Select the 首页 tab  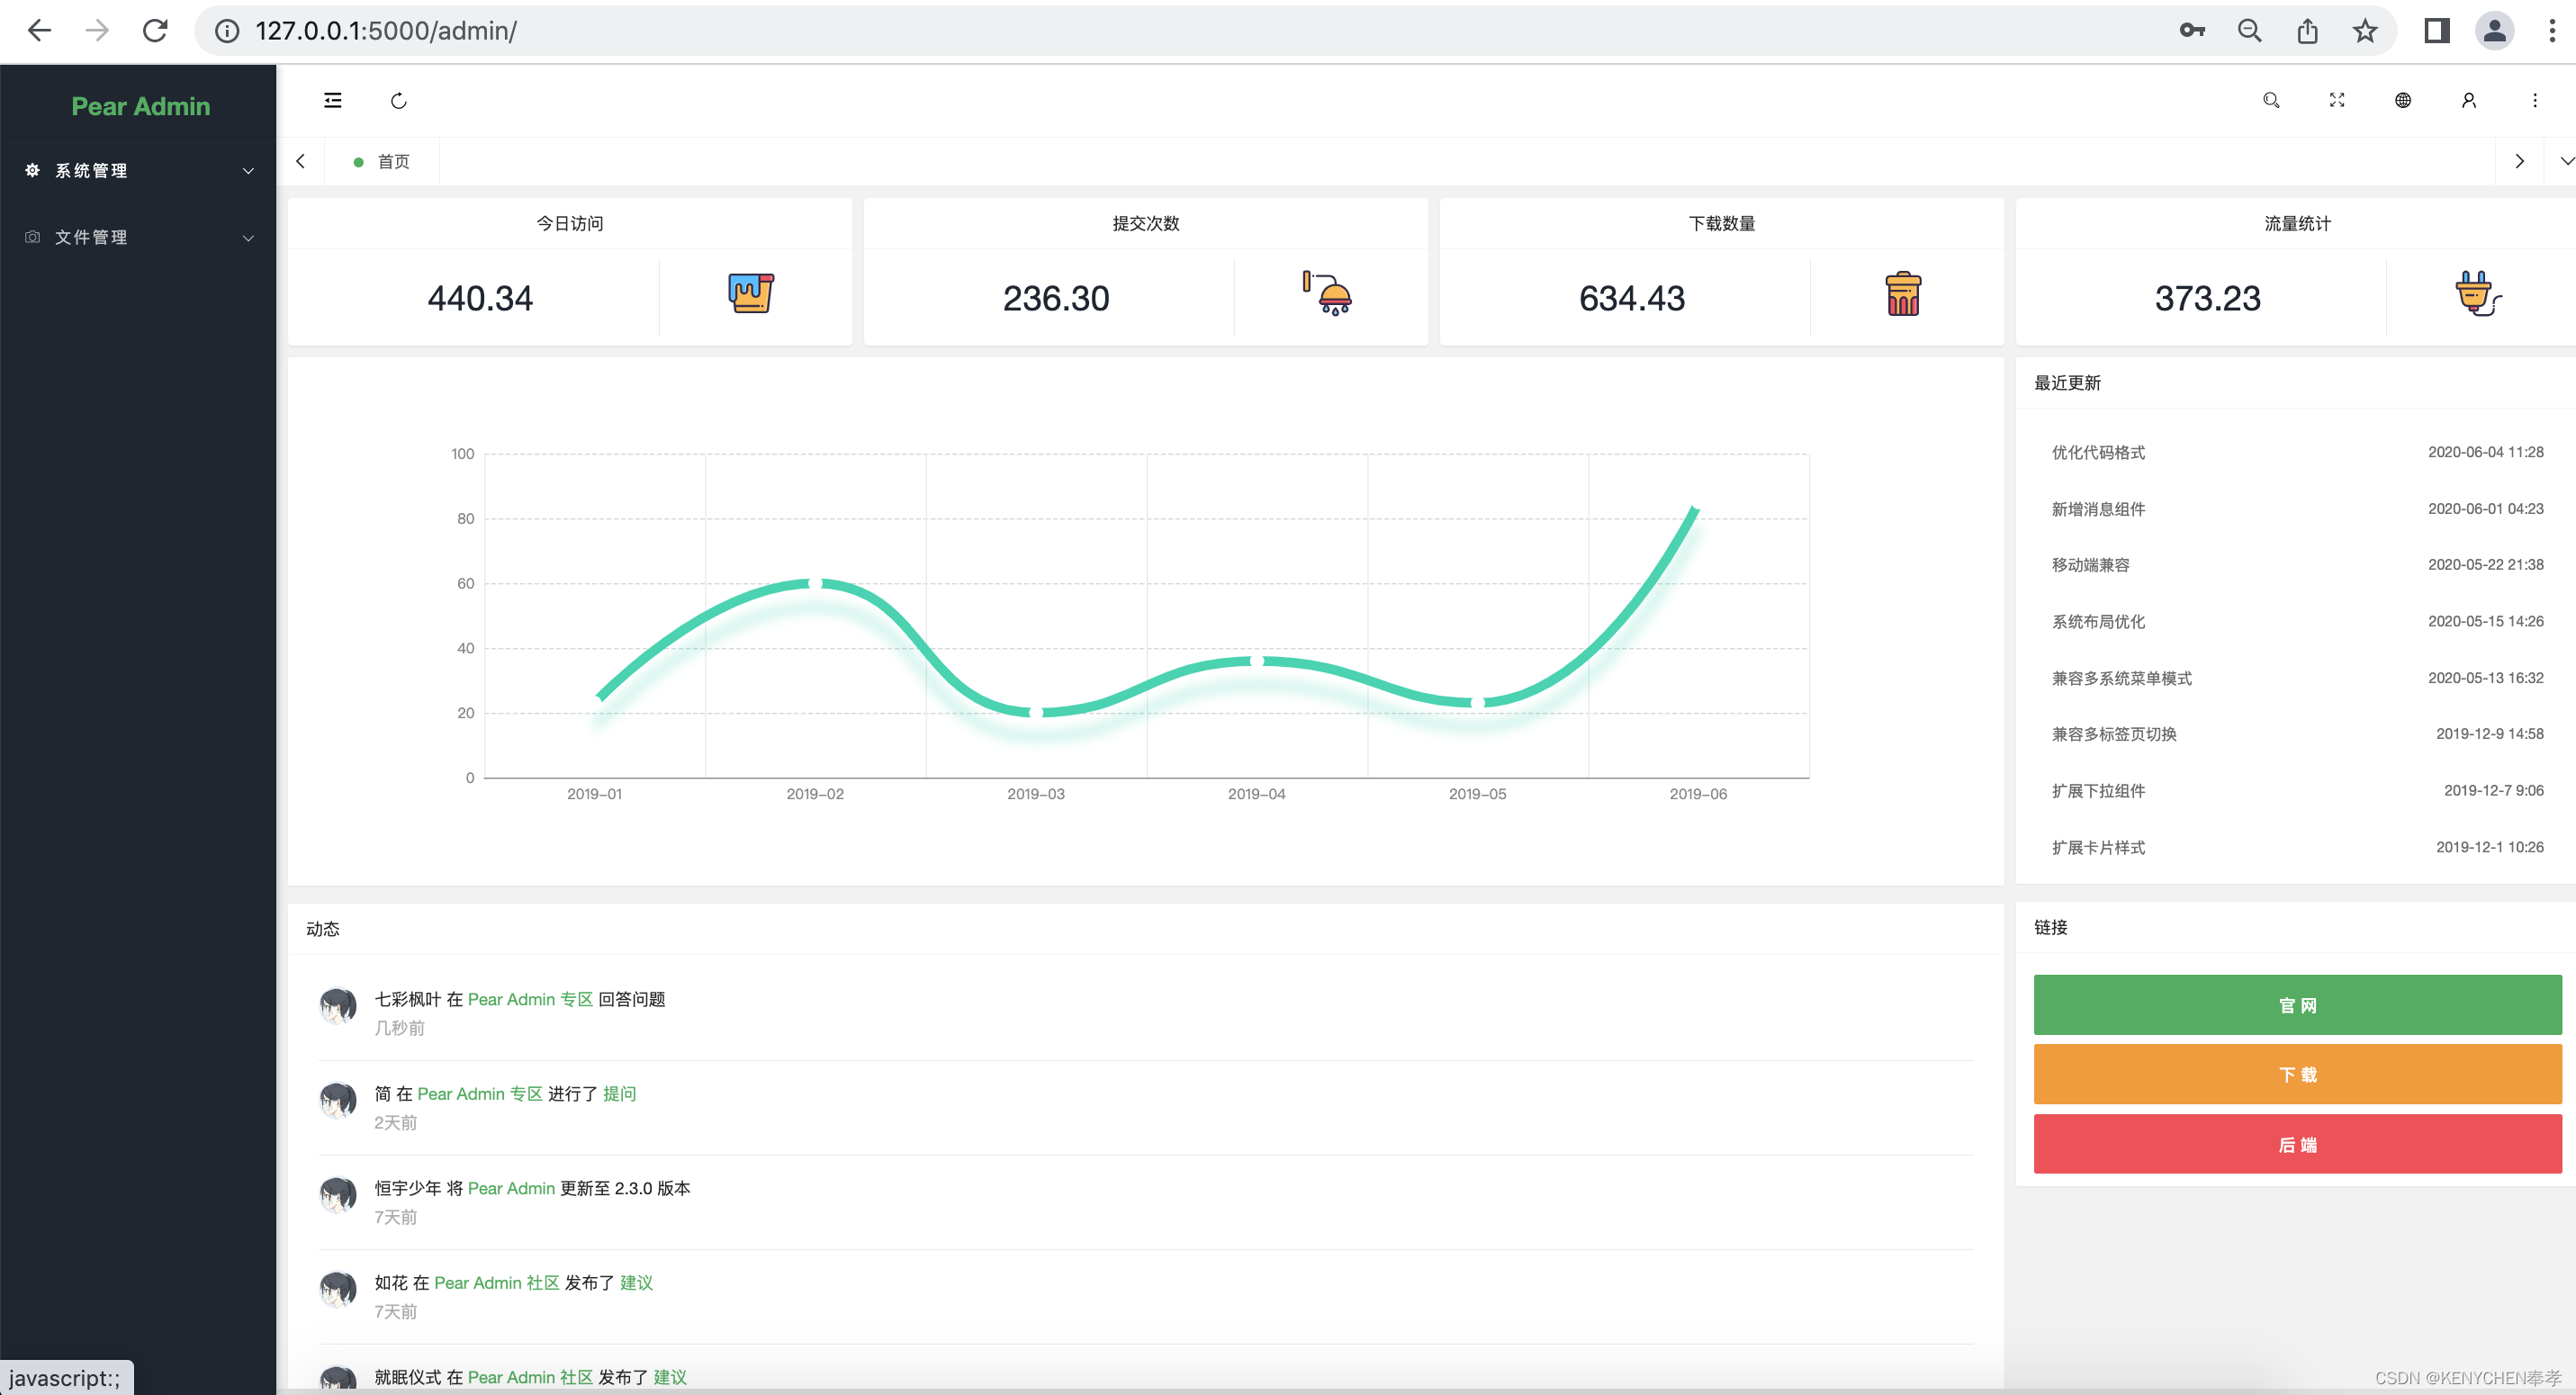click(x=392, y=160)
